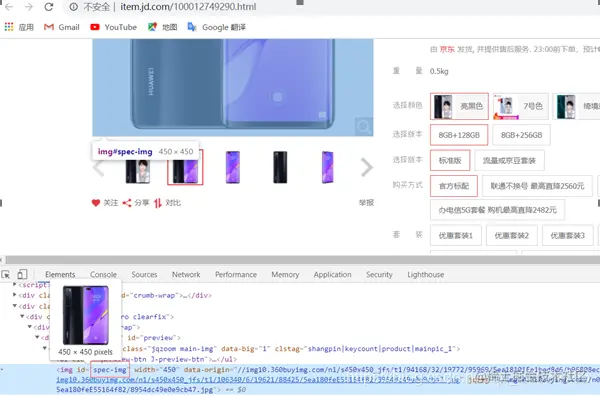Select the first thumbnail with the person
Viewport: 600px width, 396px height.
pyautogui.click(x=138, y=171)
